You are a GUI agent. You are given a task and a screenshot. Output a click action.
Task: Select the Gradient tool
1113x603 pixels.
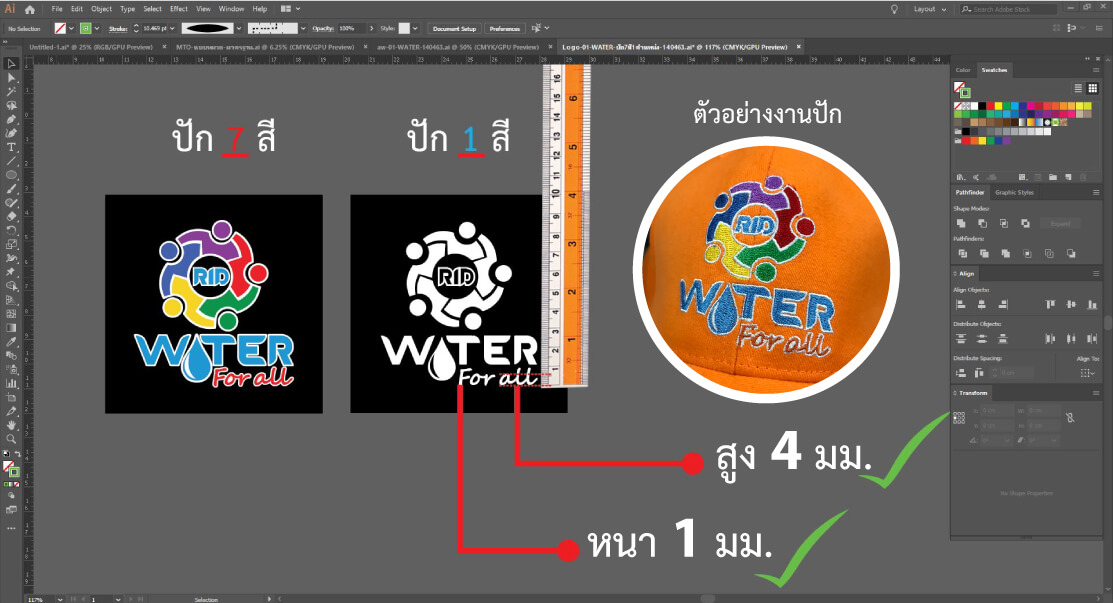tap(11, 328)
